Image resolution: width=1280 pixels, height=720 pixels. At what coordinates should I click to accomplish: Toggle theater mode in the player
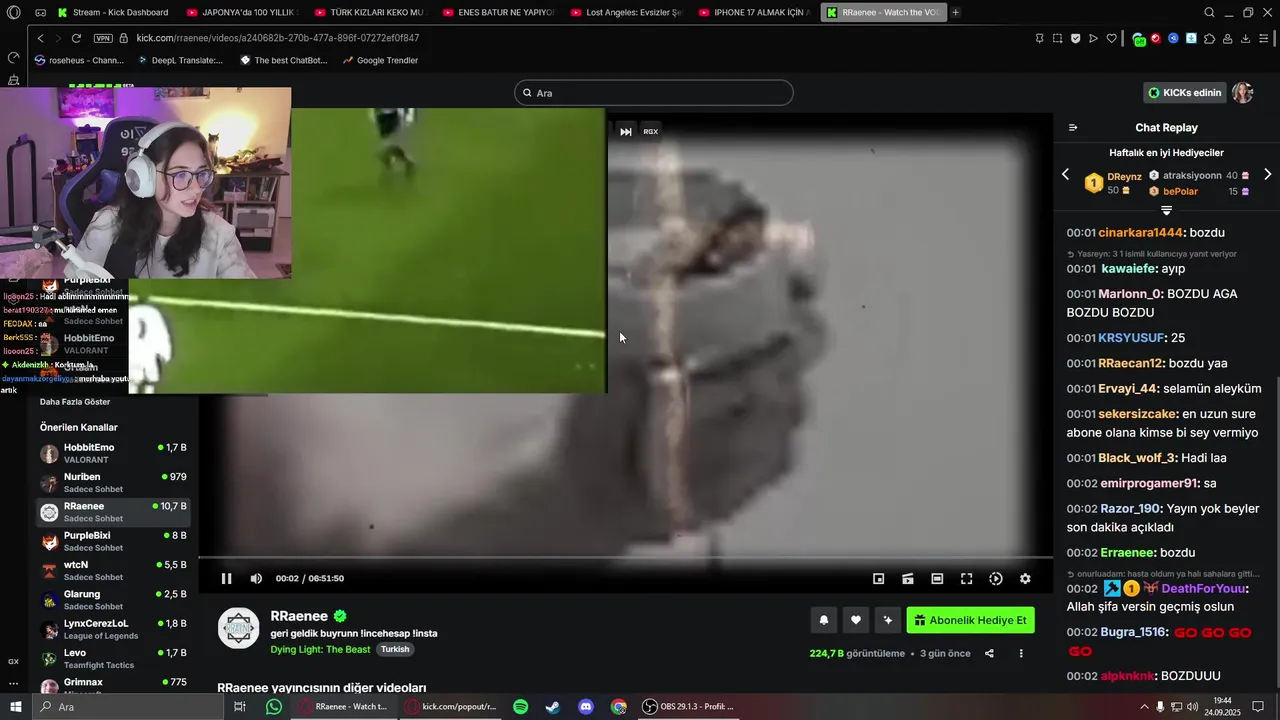click(x=937, y=578)
